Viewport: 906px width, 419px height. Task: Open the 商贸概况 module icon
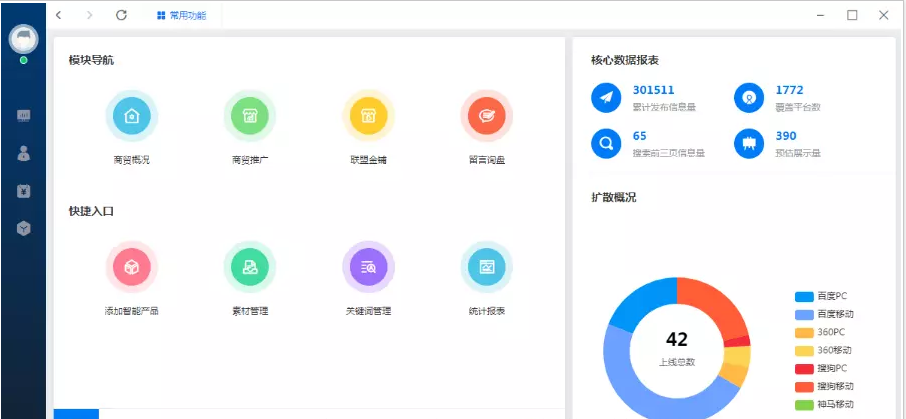[x=131, y=116]
